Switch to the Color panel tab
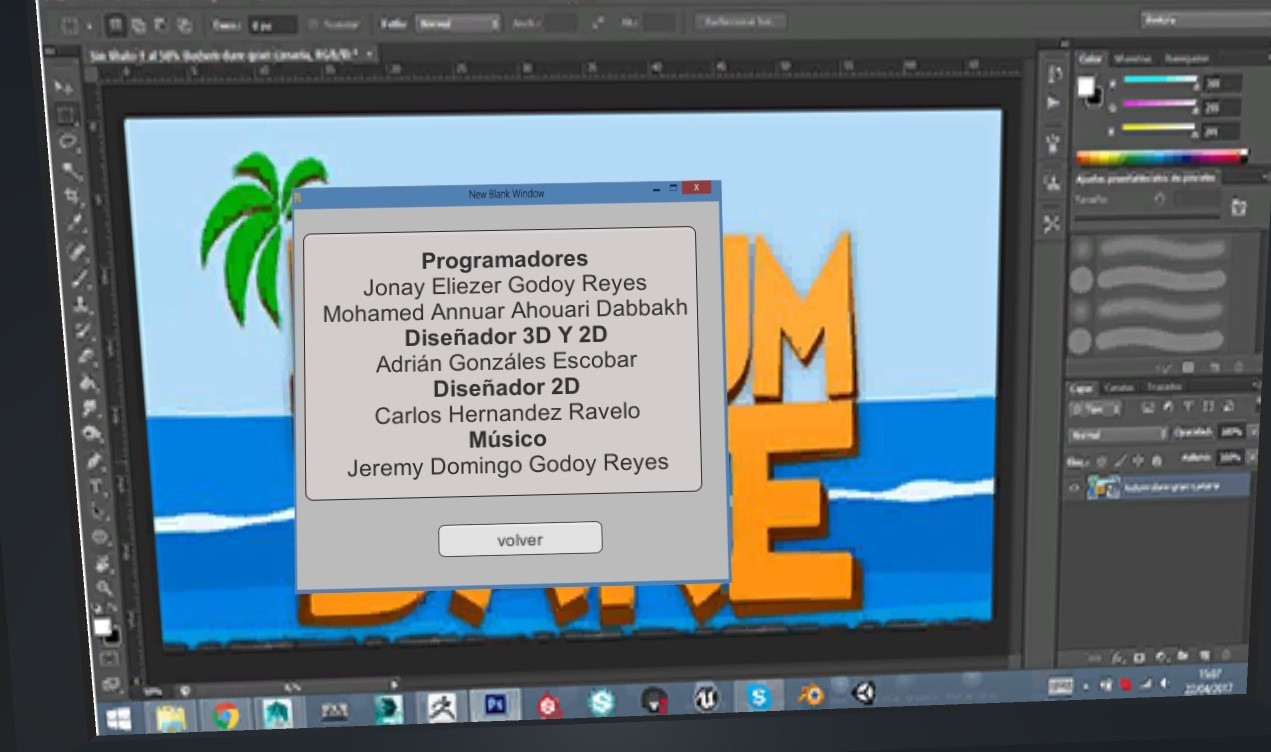This screenshot has height=752, width=1271. click(x=1090, y=59)
